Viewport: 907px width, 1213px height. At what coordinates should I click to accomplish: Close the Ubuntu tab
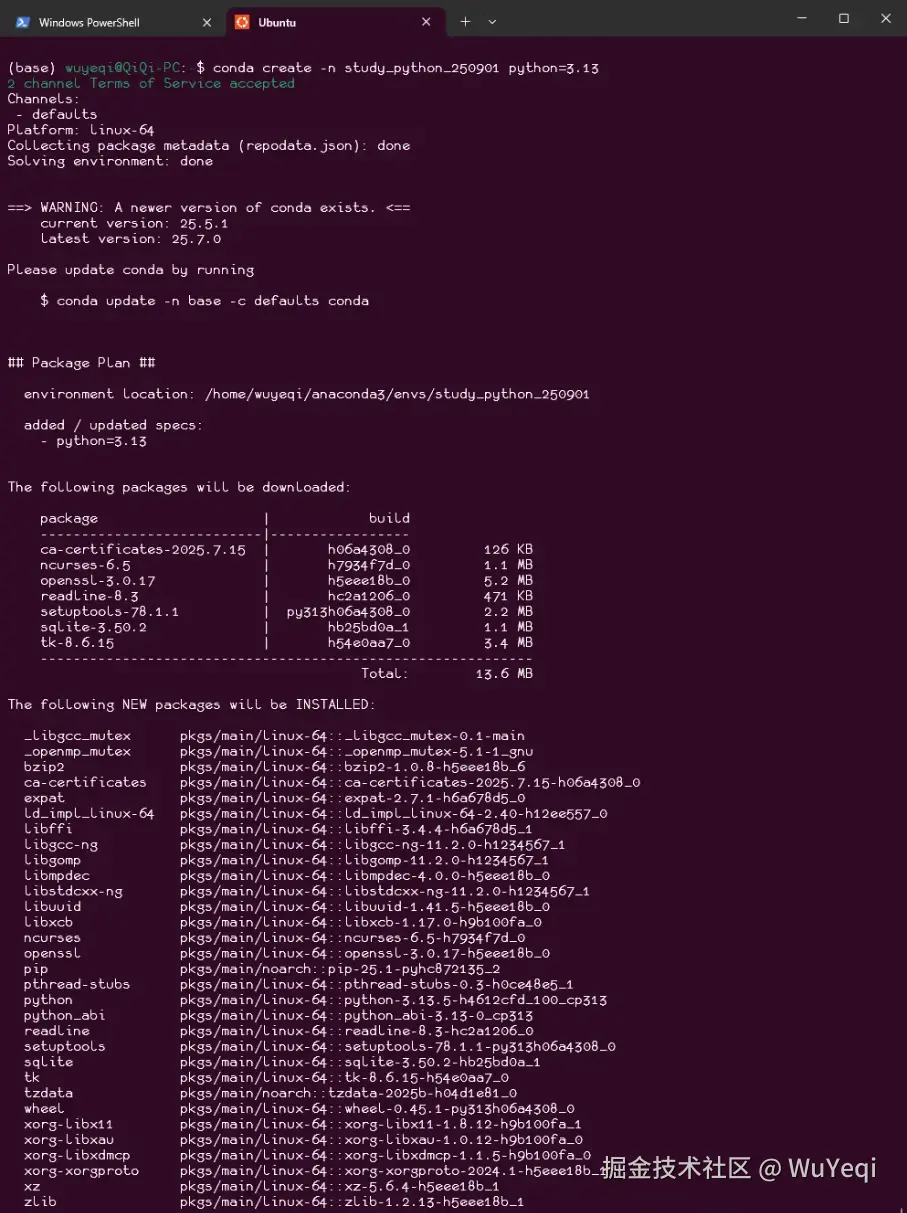[426, 22]
